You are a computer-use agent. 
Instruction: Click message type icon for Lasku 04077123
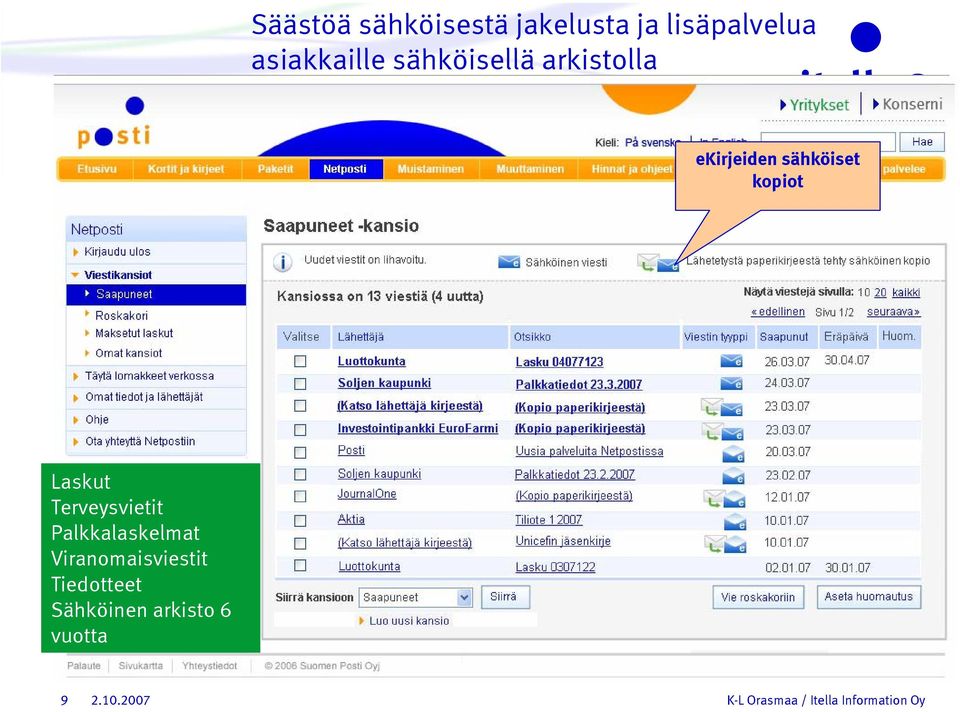731,361
